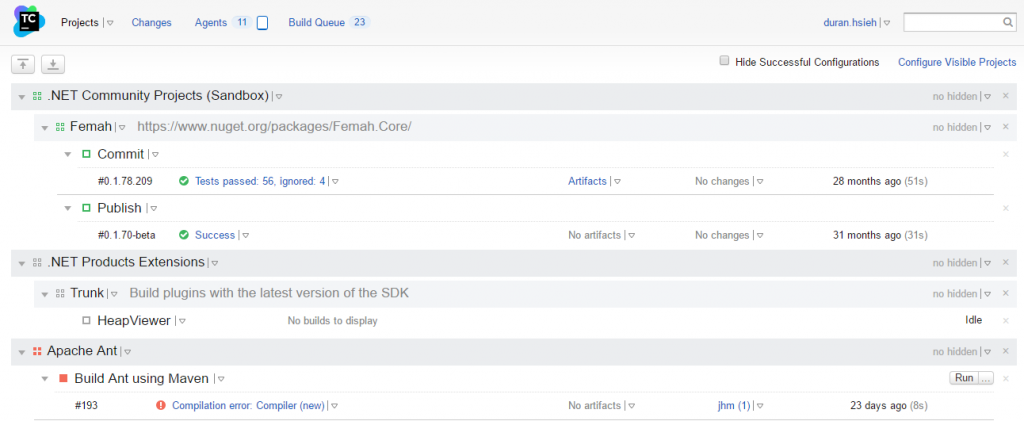Click Agents count badge 11

(x=242, y=22)
